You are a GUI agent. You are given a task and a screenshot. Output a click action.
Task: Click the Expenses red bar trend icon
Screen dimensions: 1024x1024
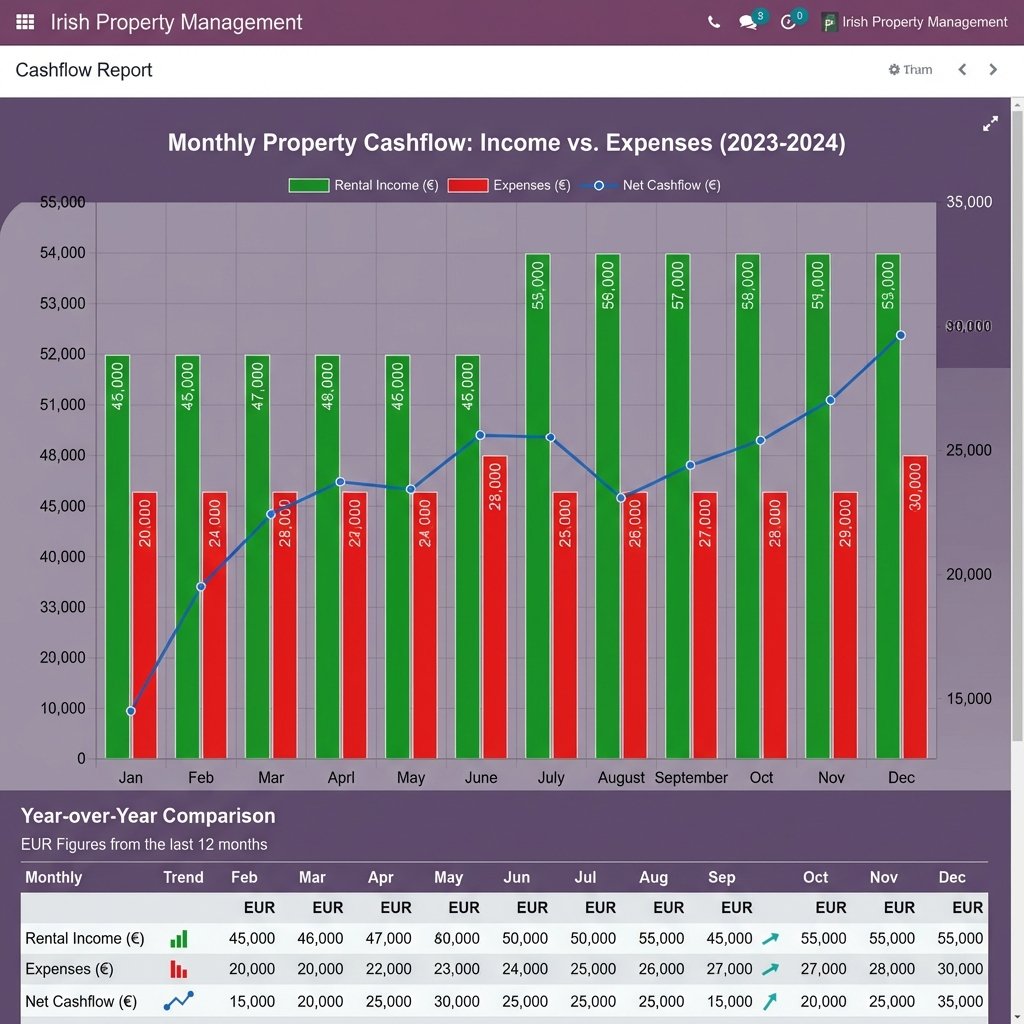click(x=180, y=968)
